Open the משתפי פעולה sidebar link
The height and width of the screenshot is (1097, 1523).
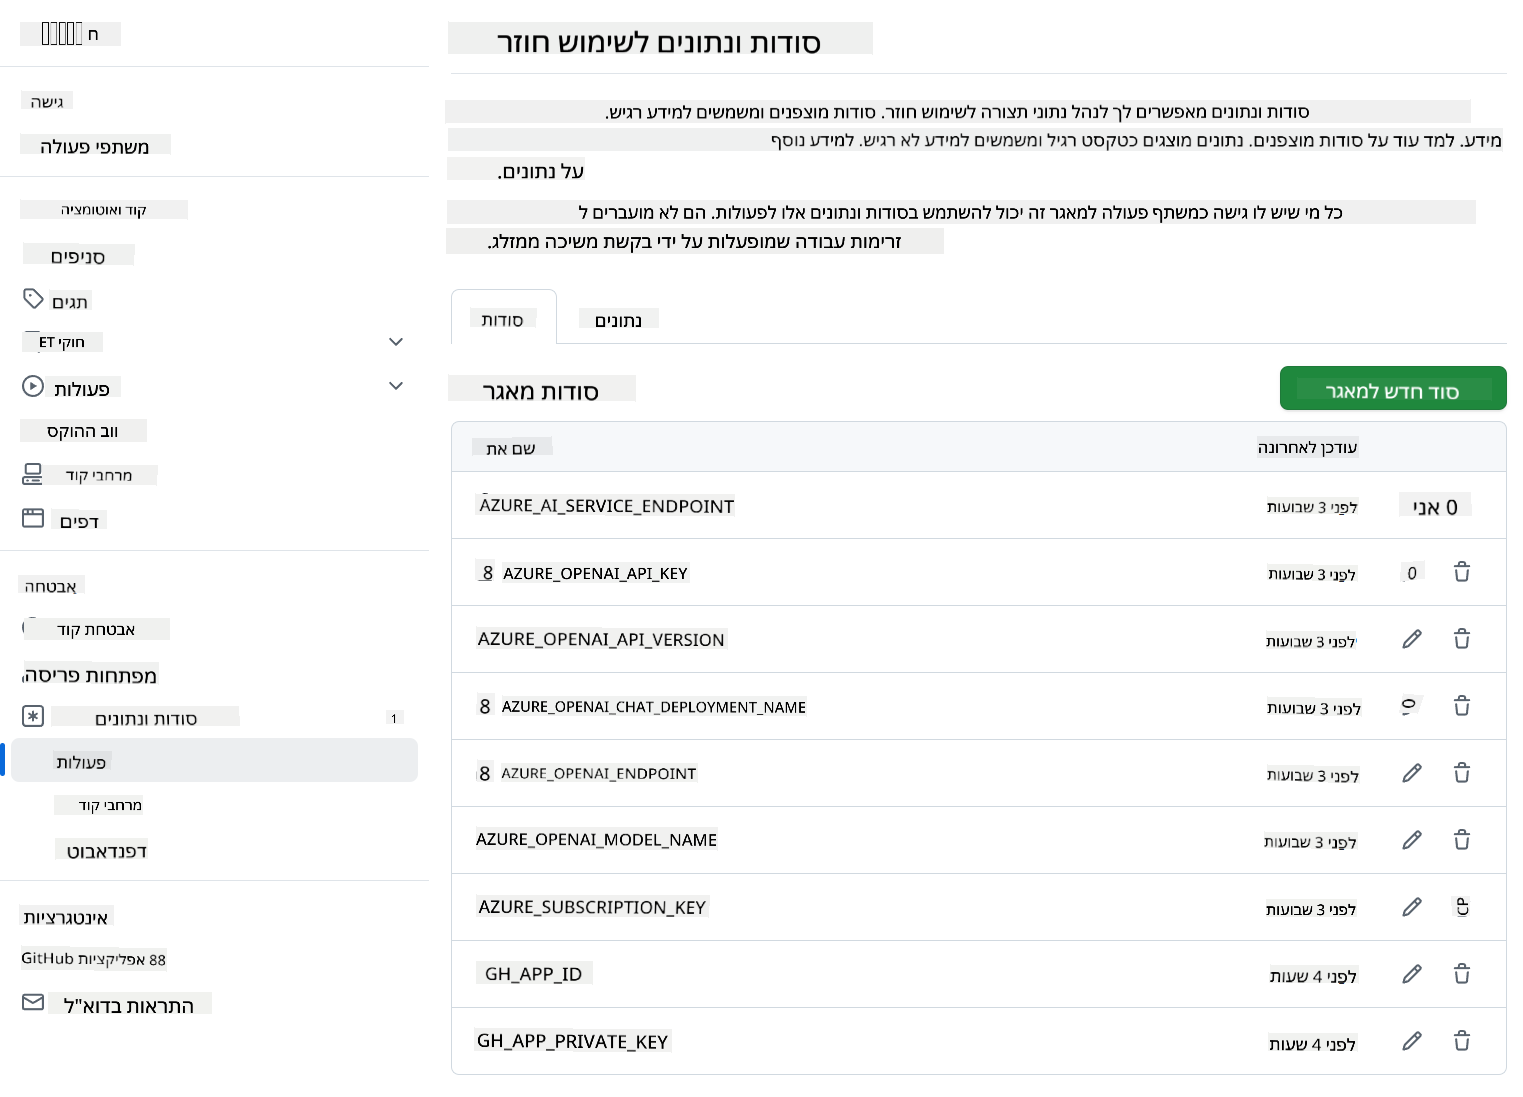coord(94,146)
